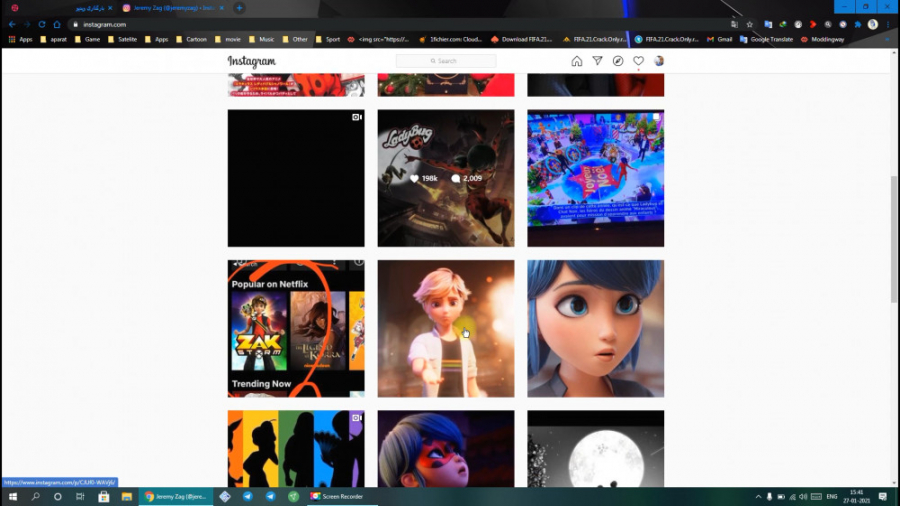
Task: Expand the Music bookmarks folder
Action: 261,39
